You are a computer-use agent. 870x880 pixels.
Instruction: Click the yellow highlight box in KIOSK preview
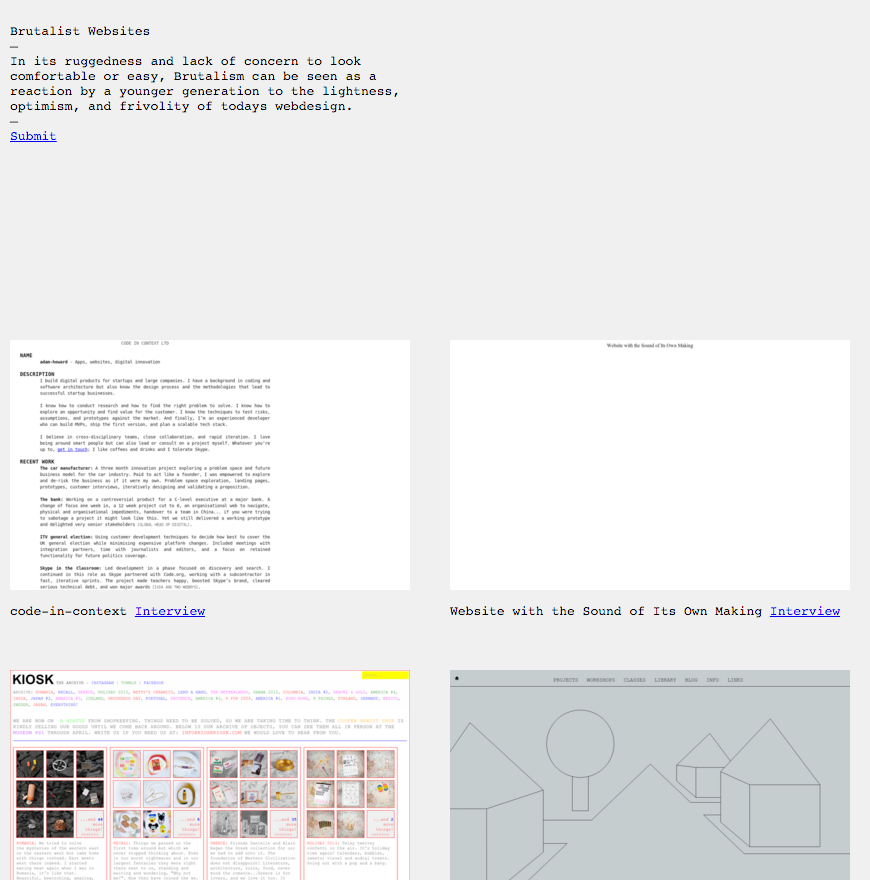point(385,675)
